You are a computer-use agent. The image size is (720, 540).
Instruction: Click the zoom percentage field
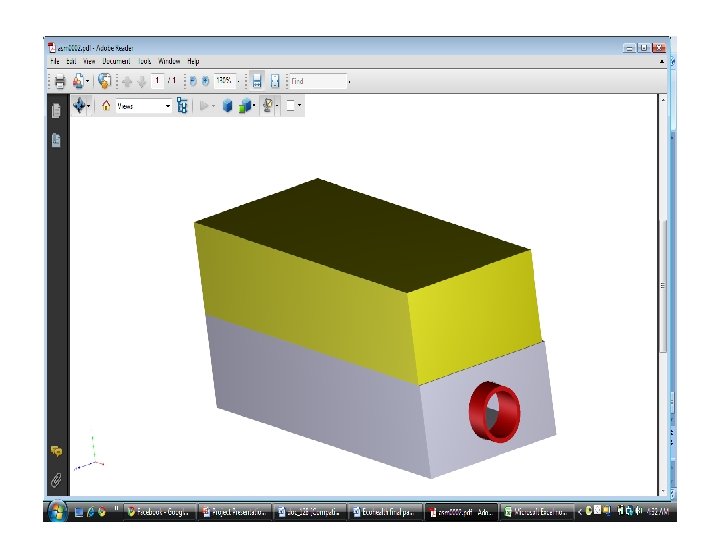[224, 81]
